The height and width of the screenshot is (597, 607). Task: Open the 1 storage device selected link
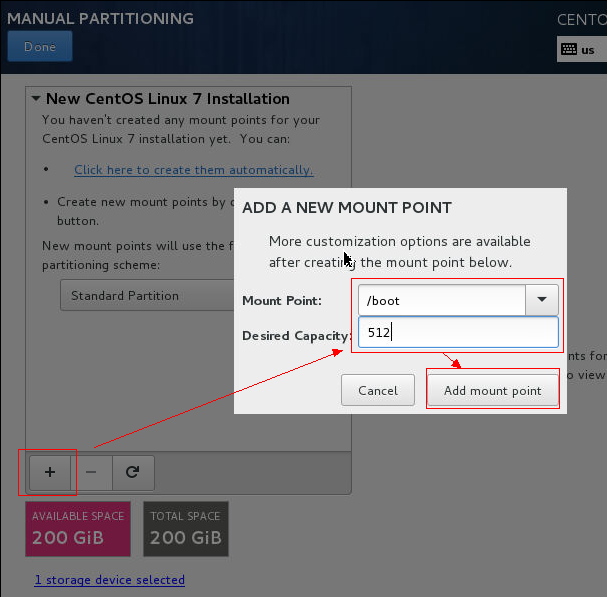pyautogui.click(x=110, y=580)
